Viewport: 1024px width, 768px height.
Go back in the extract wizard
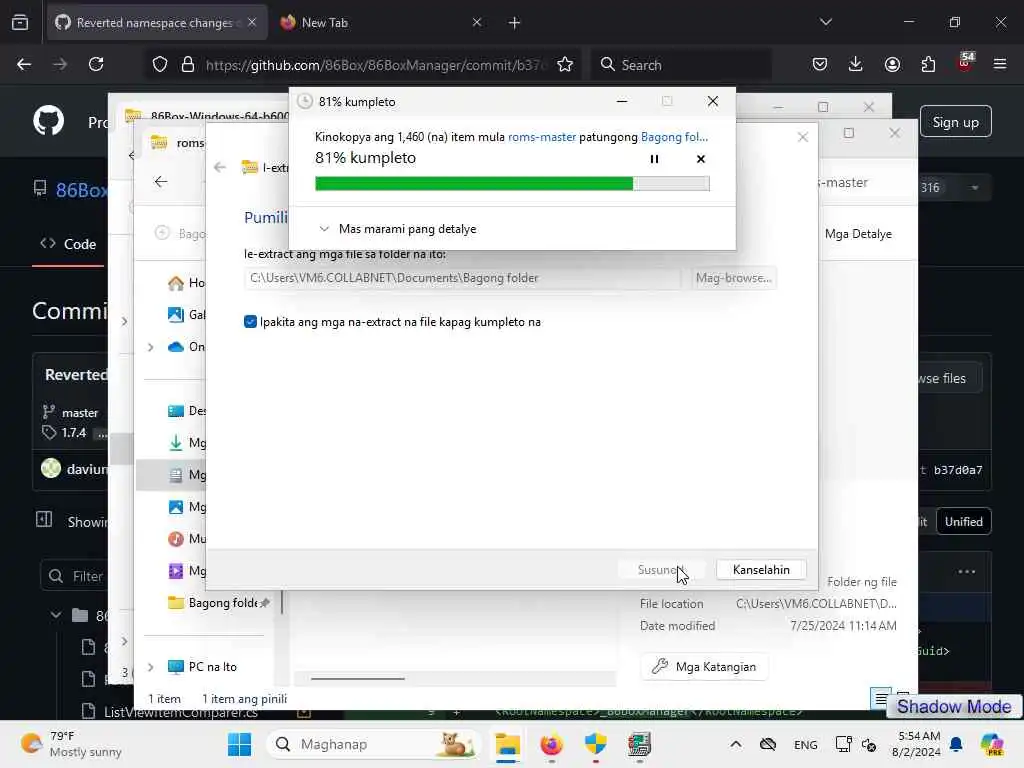220,168
